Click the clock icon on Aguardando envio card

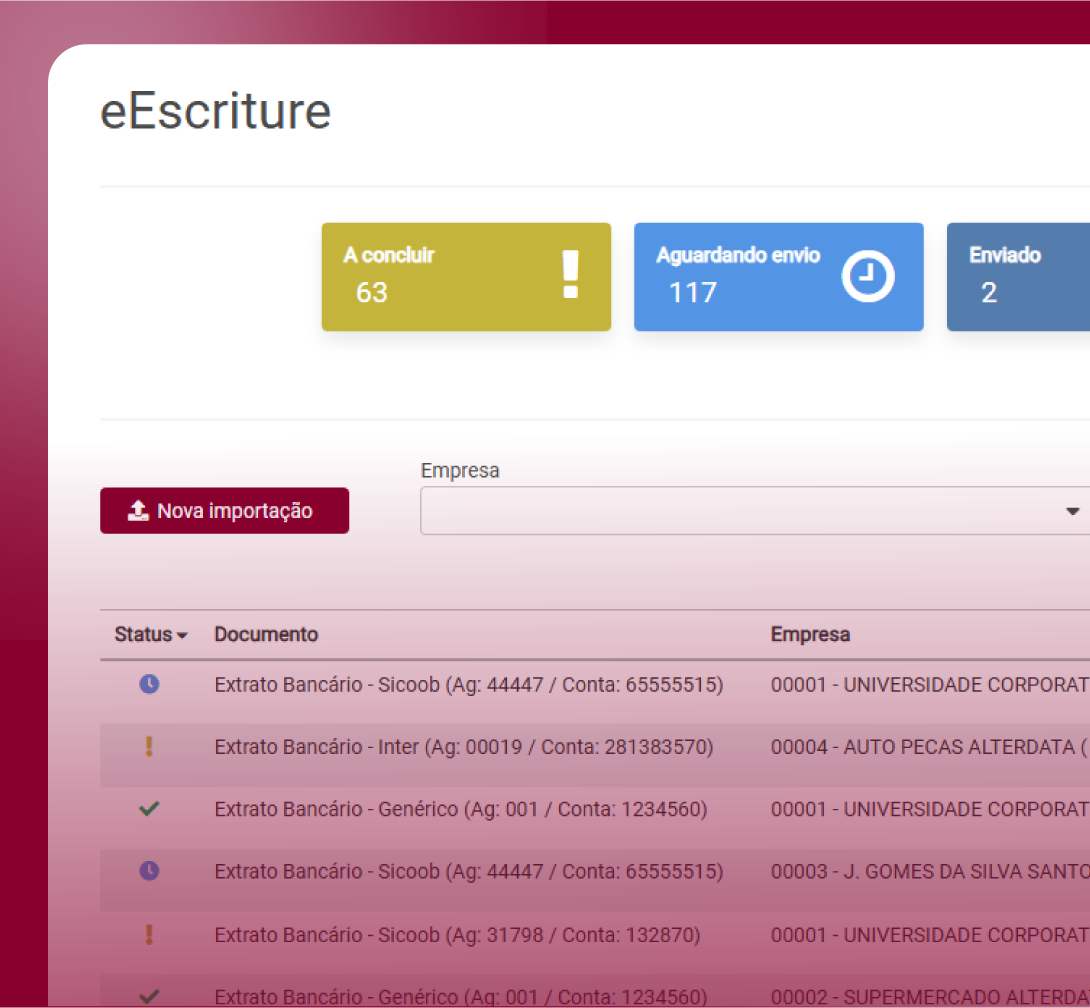coord(867,277)
